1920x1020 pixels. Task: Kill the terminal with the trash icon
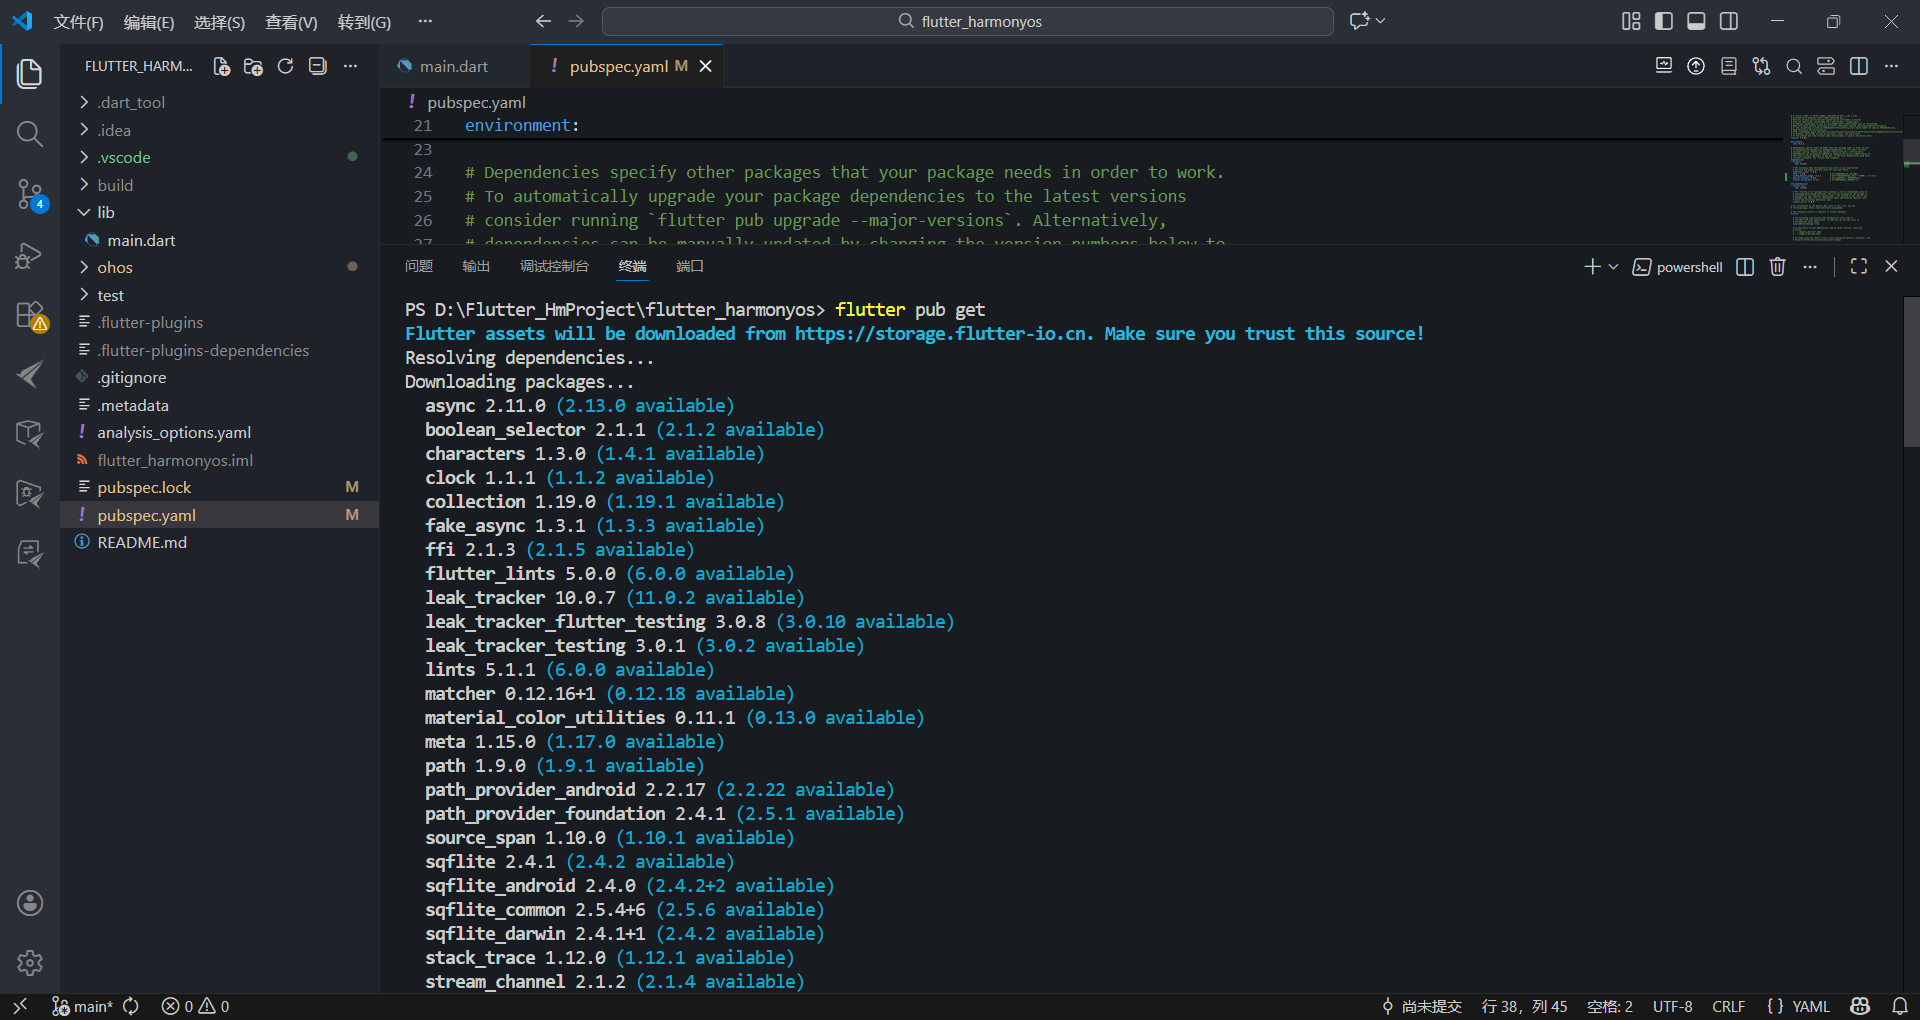(1777, 266)
